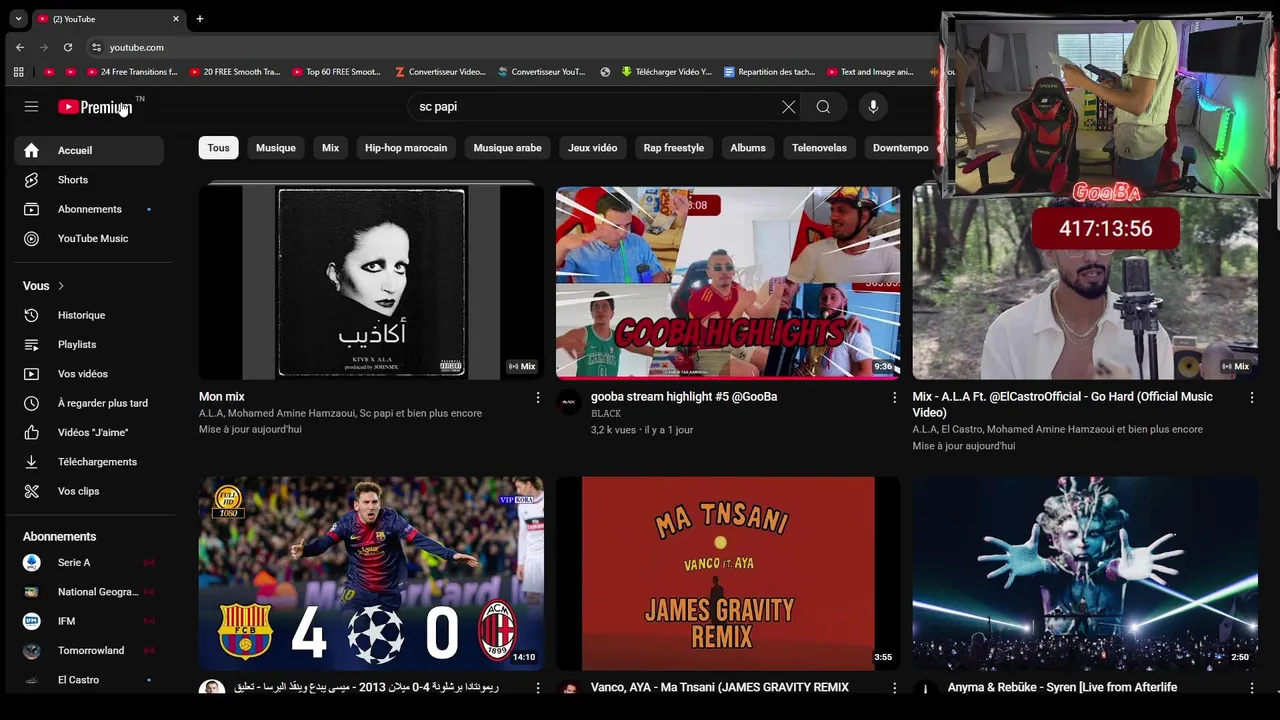Open Shorts from the sidebar

coord(89,180)
